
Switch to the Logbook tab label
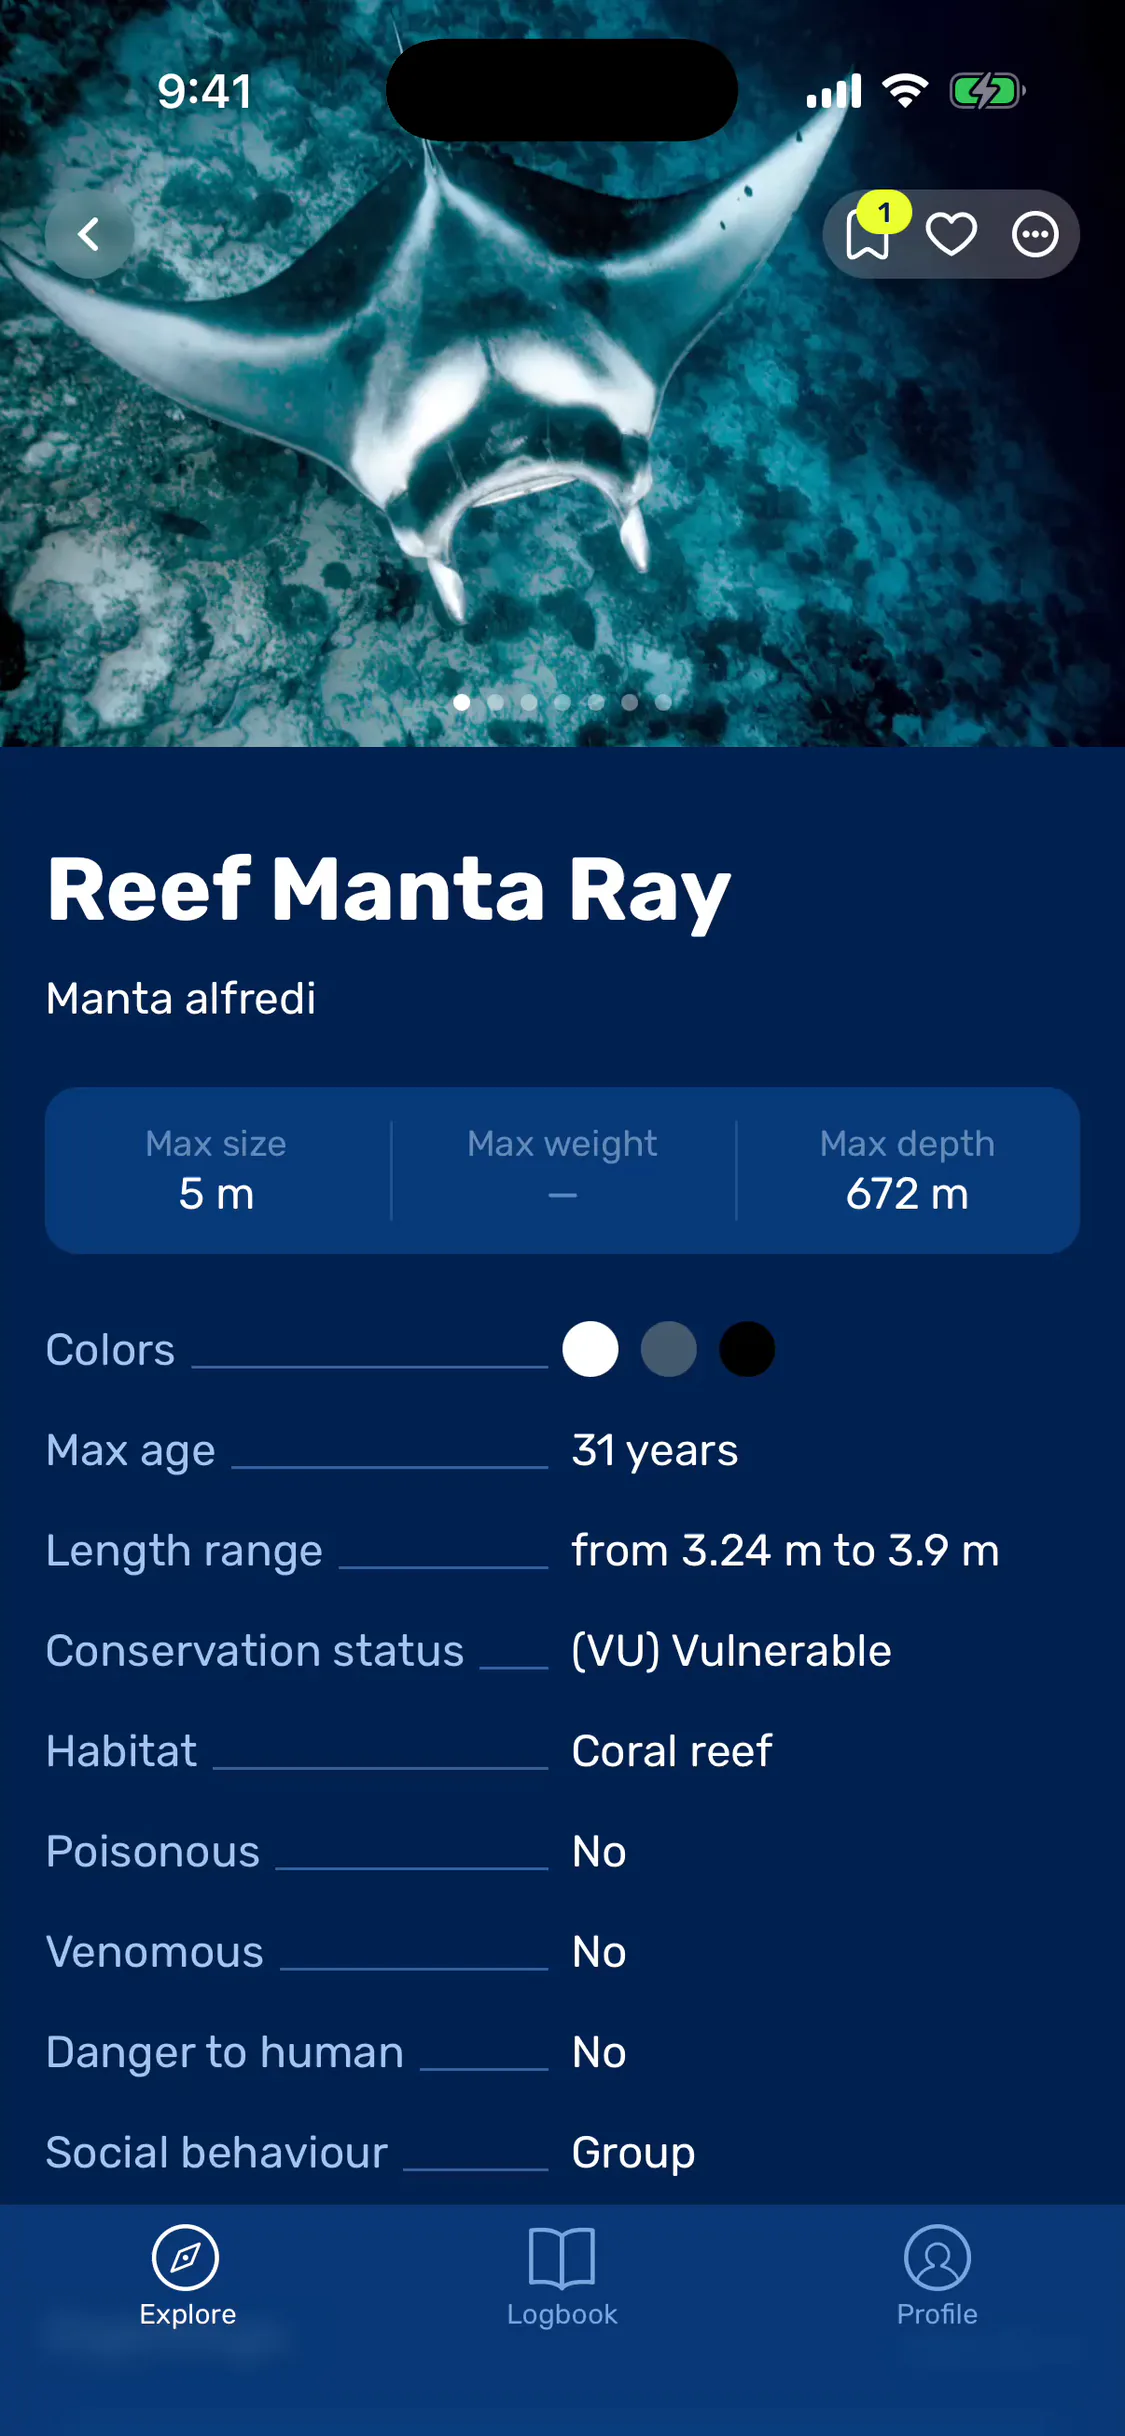[x=562, y=2314]
